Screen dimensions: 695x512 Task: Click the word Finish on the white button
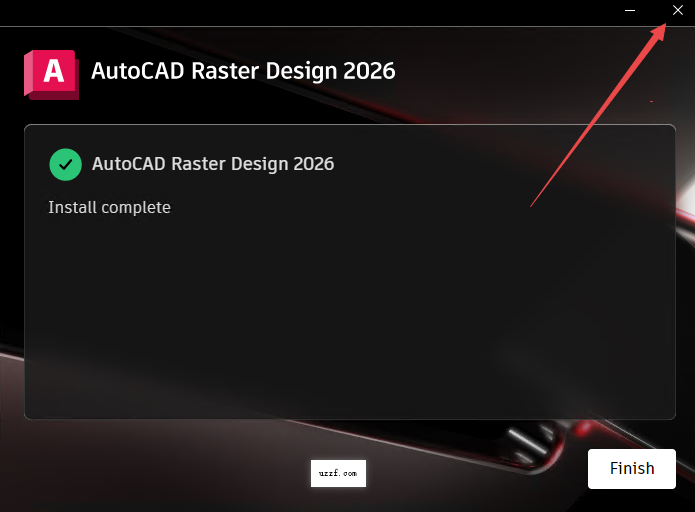pos(631,468)
